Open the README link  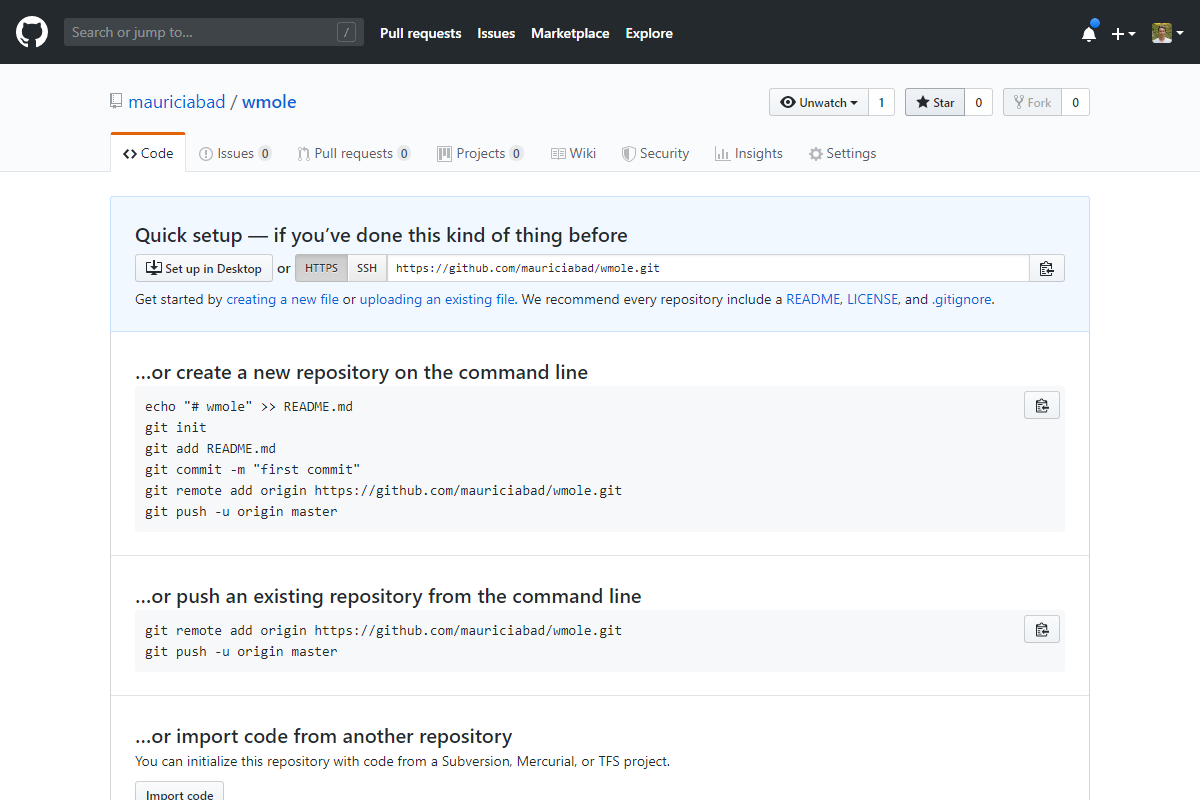point(813,299)
